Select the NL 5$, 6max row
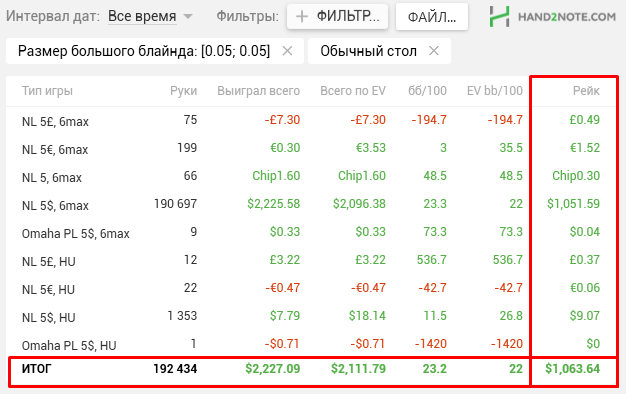Screen dimensions: 626x394 click(311, 204)
